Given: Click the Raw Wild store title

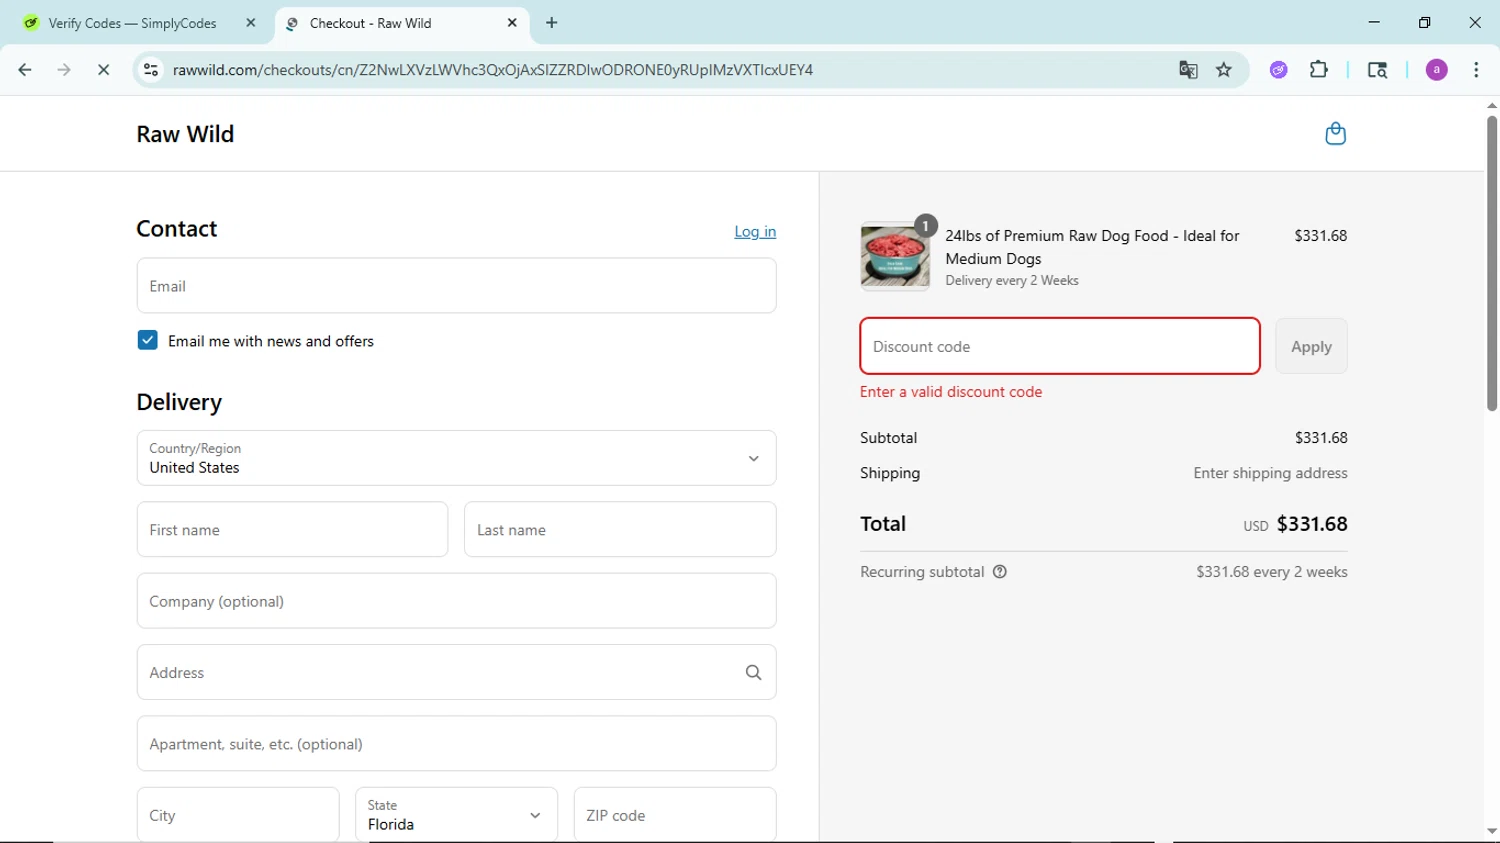Looking at the screenshot, I should tap(185, 134).
